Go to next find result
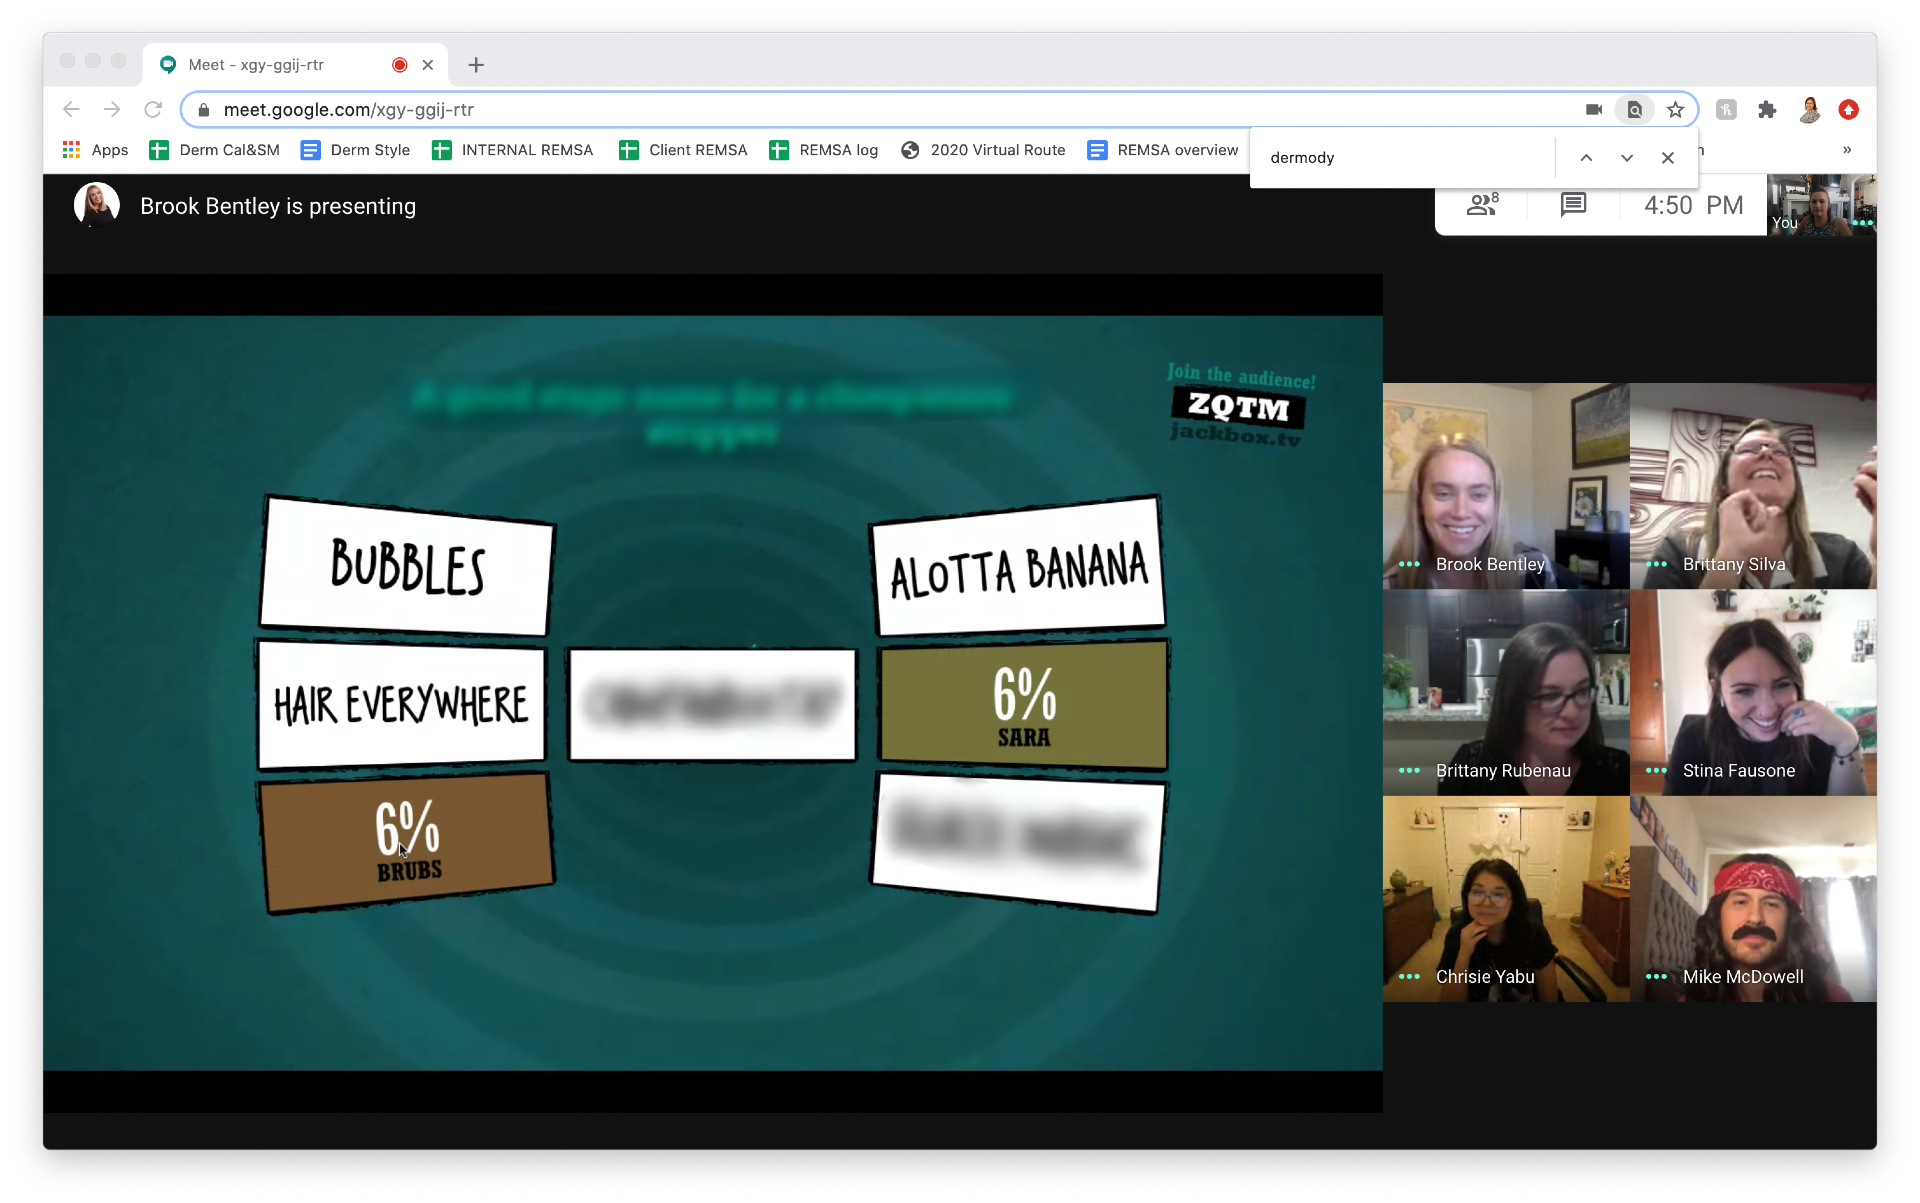 (x=1627, y=158)
